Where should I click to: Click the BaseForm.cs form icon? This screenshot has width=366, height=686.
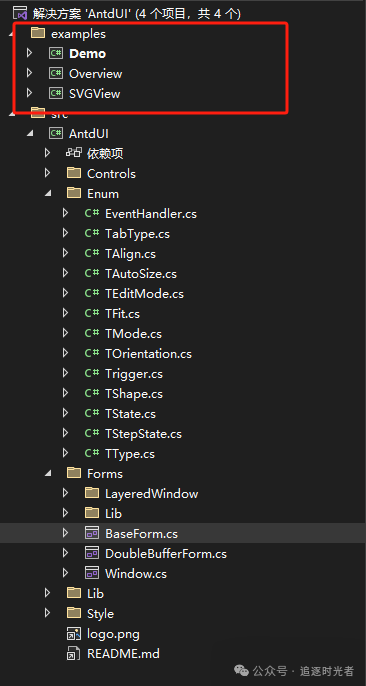click(x=92, y=534)
